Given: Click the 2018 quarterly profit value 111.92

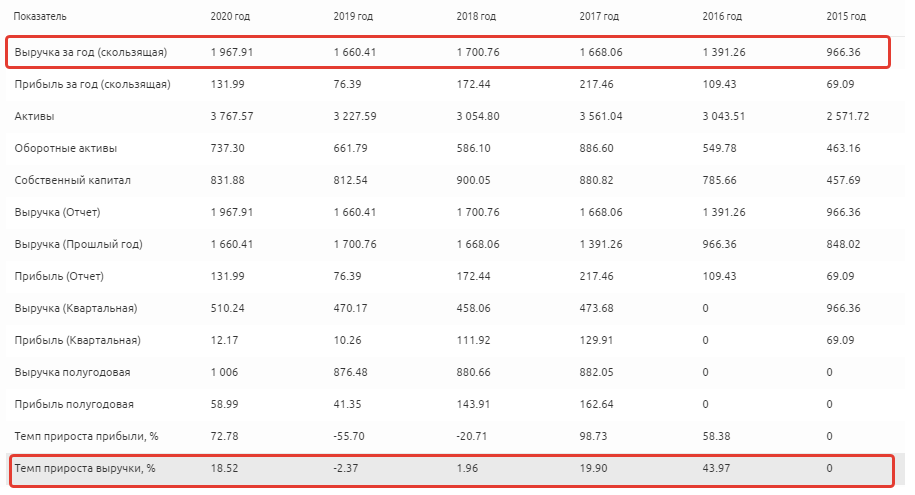Looking at the screenshot, I should pos(473,340).
